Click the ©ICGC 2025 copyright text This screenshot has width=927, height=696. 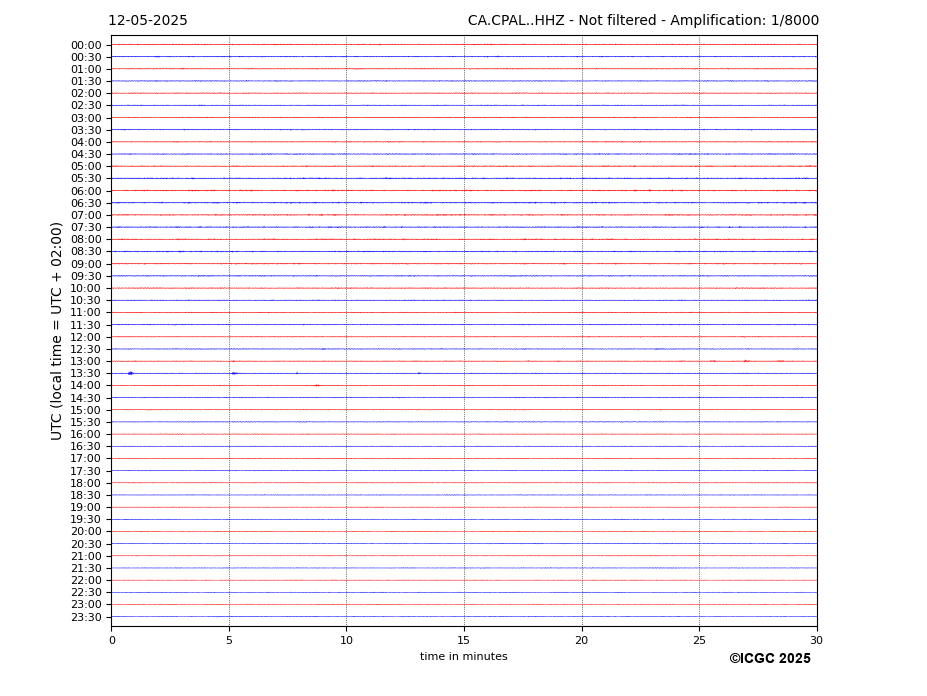click(x=770, y=659)
